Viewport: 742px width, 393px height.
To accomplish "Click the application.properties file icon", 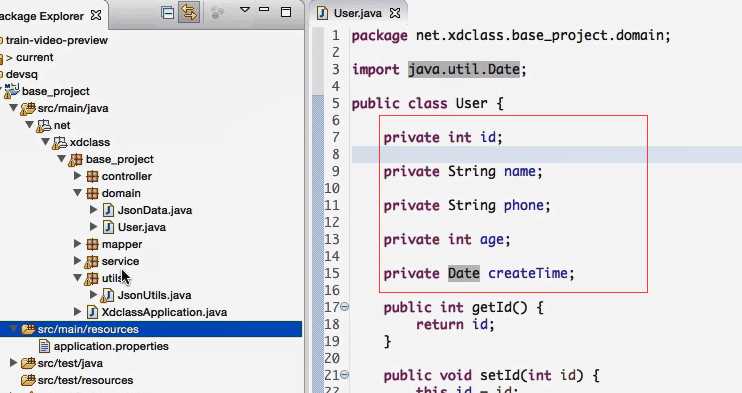I will [44, 346].
